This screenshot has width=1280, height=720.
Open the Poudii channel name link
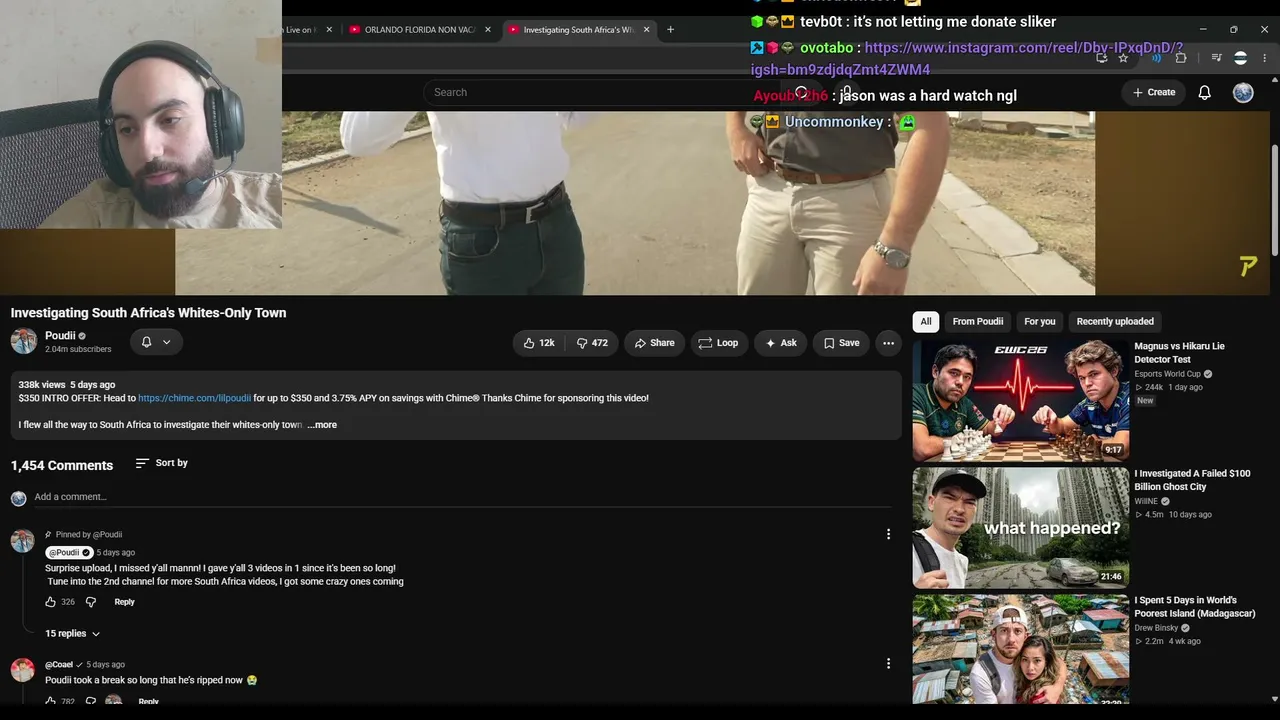60,336
